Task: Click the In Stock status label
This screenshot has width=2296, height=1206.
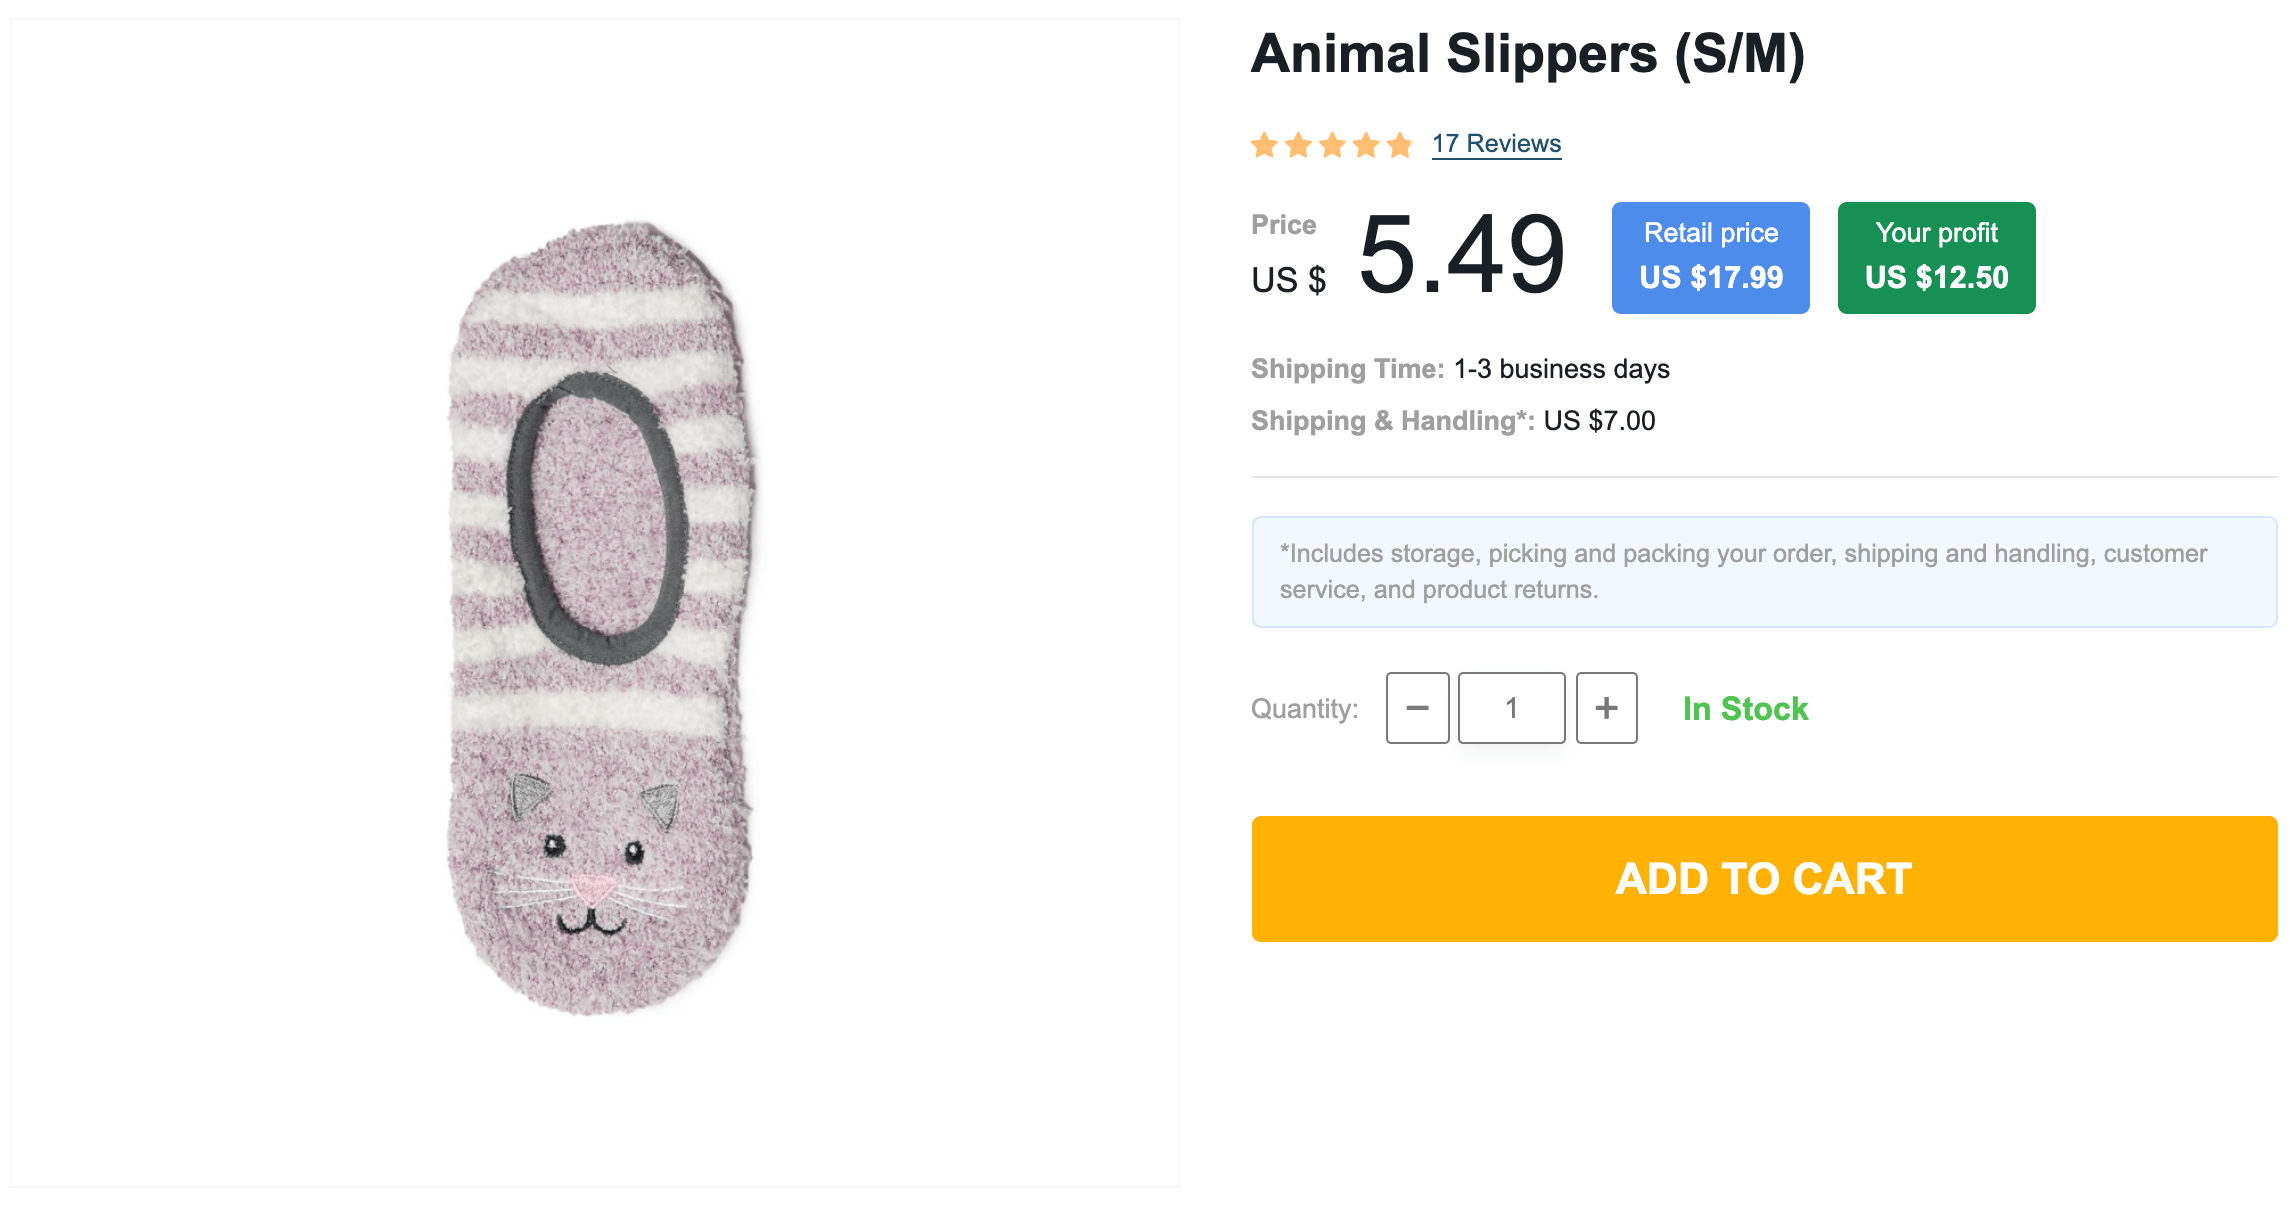Action: tap(1745, 709)
